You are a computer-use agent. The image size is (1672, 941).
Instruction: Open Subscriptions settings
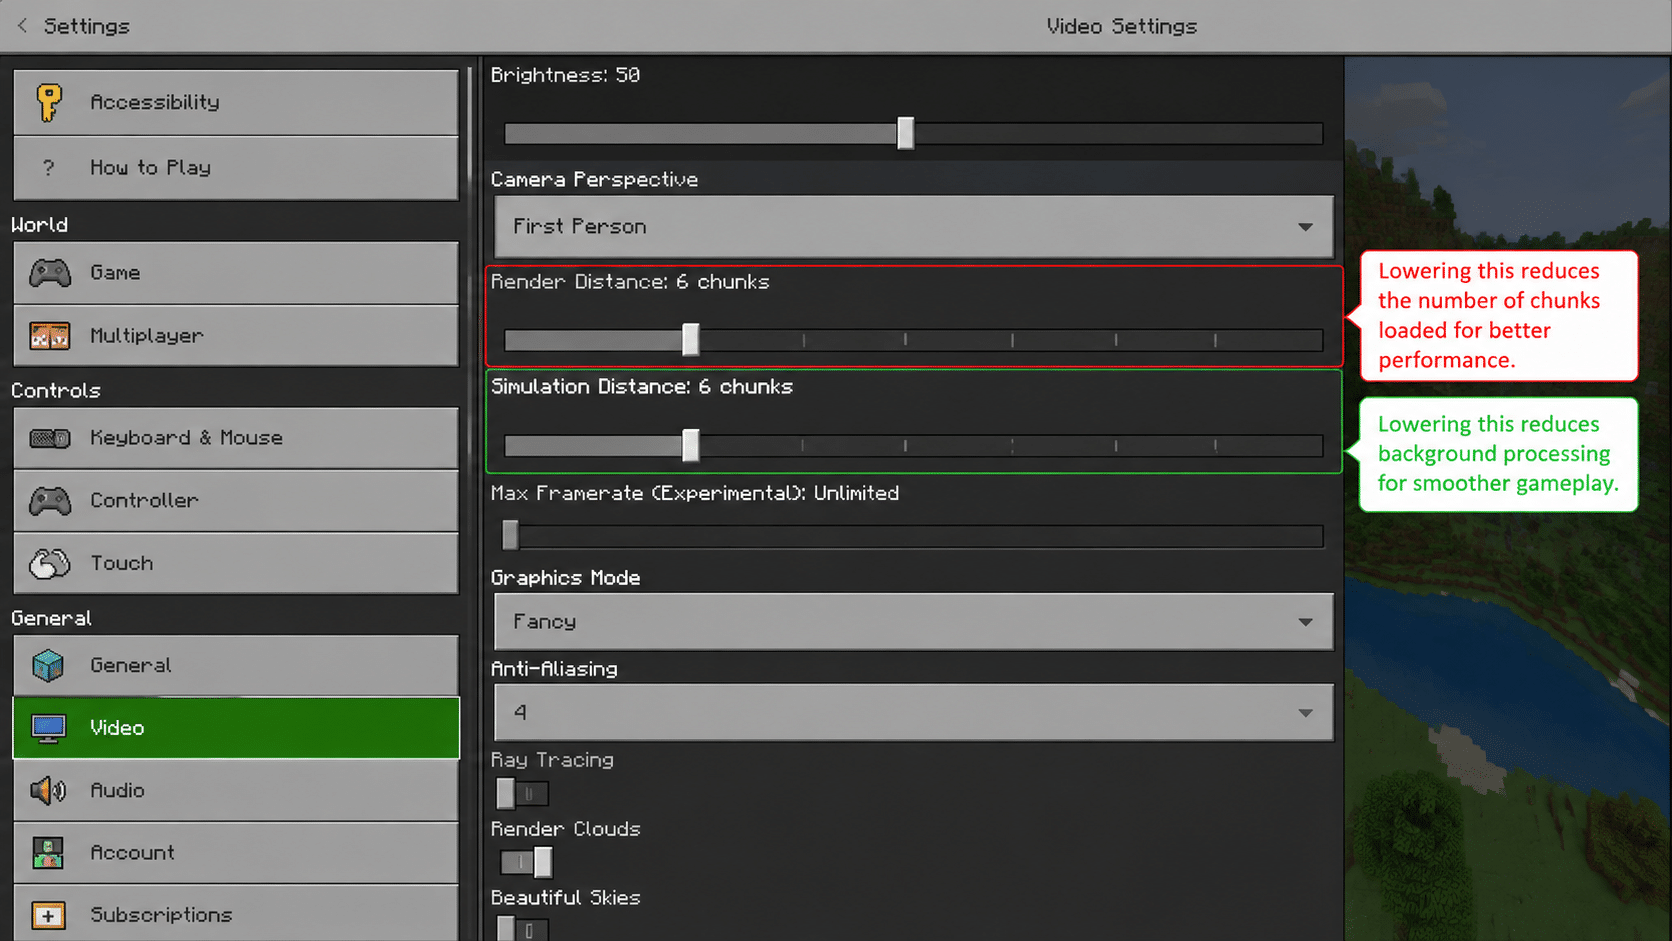coord(236,915)
